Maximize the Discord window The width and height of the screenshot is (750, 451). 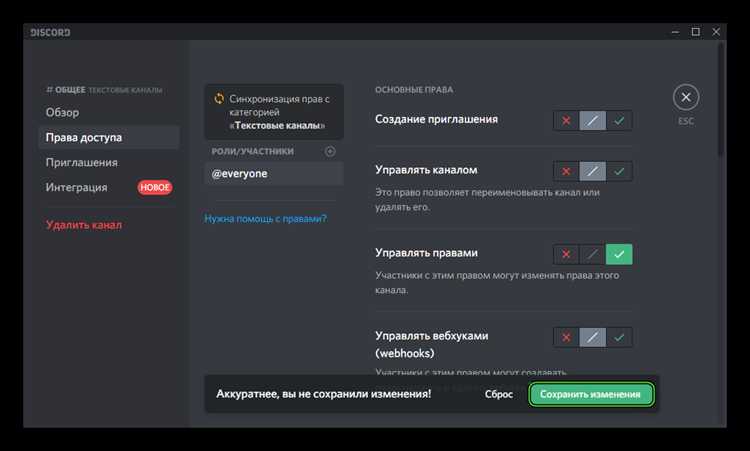(695, 32)
